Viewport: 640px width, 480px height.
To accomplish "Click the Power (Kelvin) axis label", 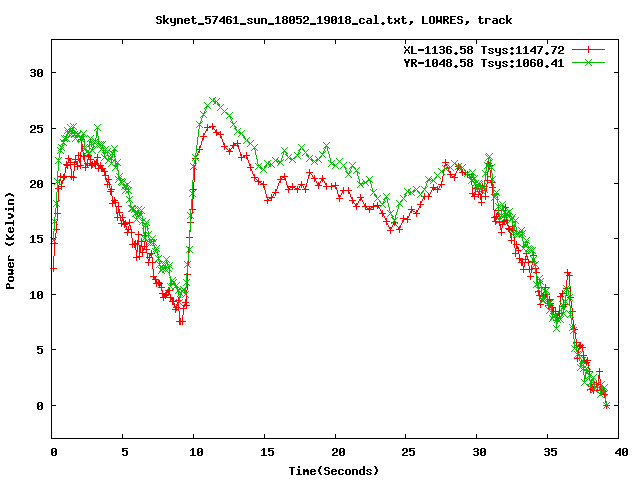I will click(10, 241).
